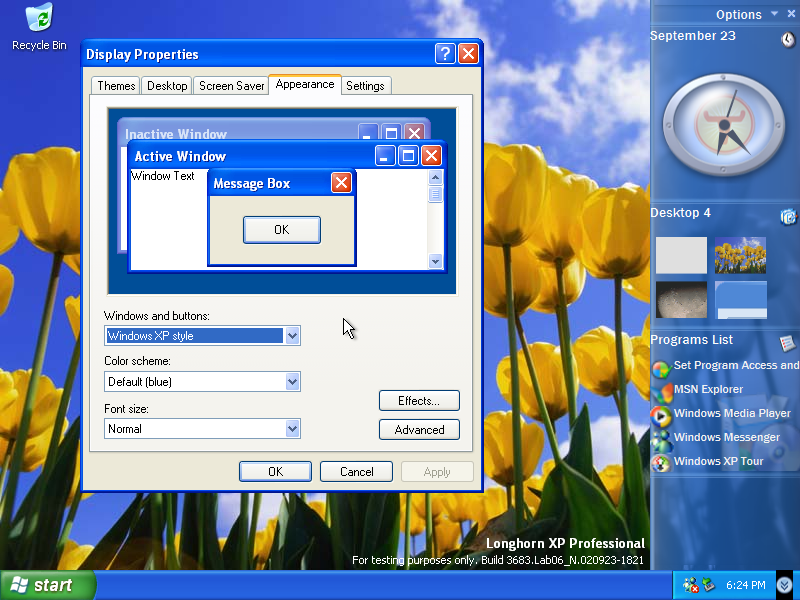Click the clock icon beside September 23

[x=788, y=39]
